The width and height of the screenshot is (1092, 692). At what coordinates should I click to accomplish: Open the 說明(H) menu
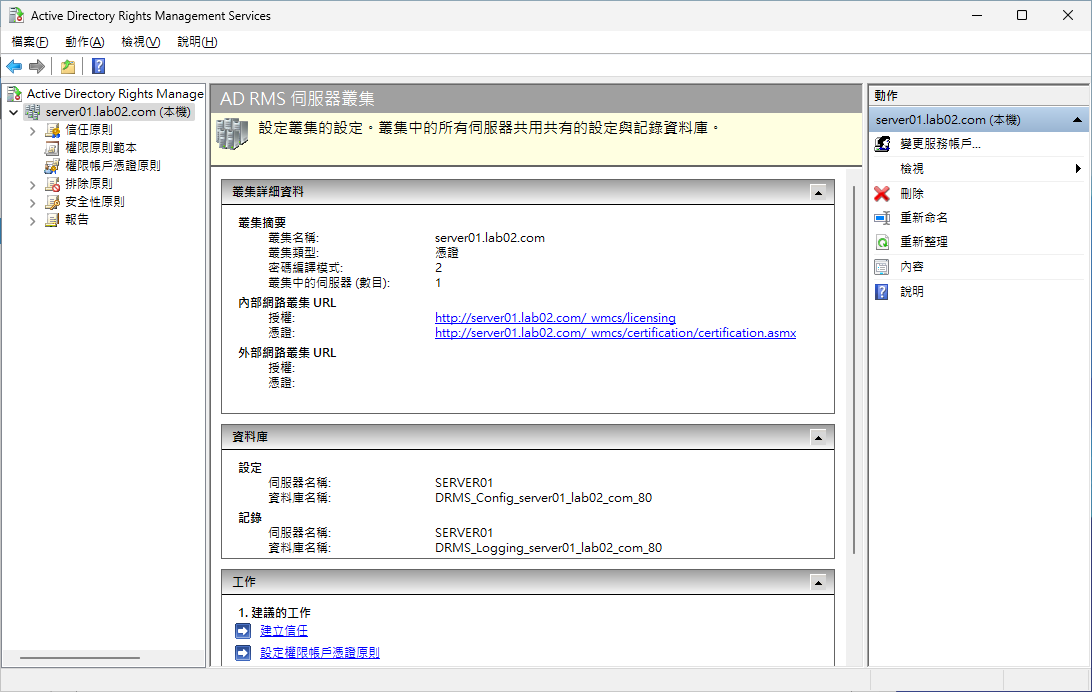[197, 42]
